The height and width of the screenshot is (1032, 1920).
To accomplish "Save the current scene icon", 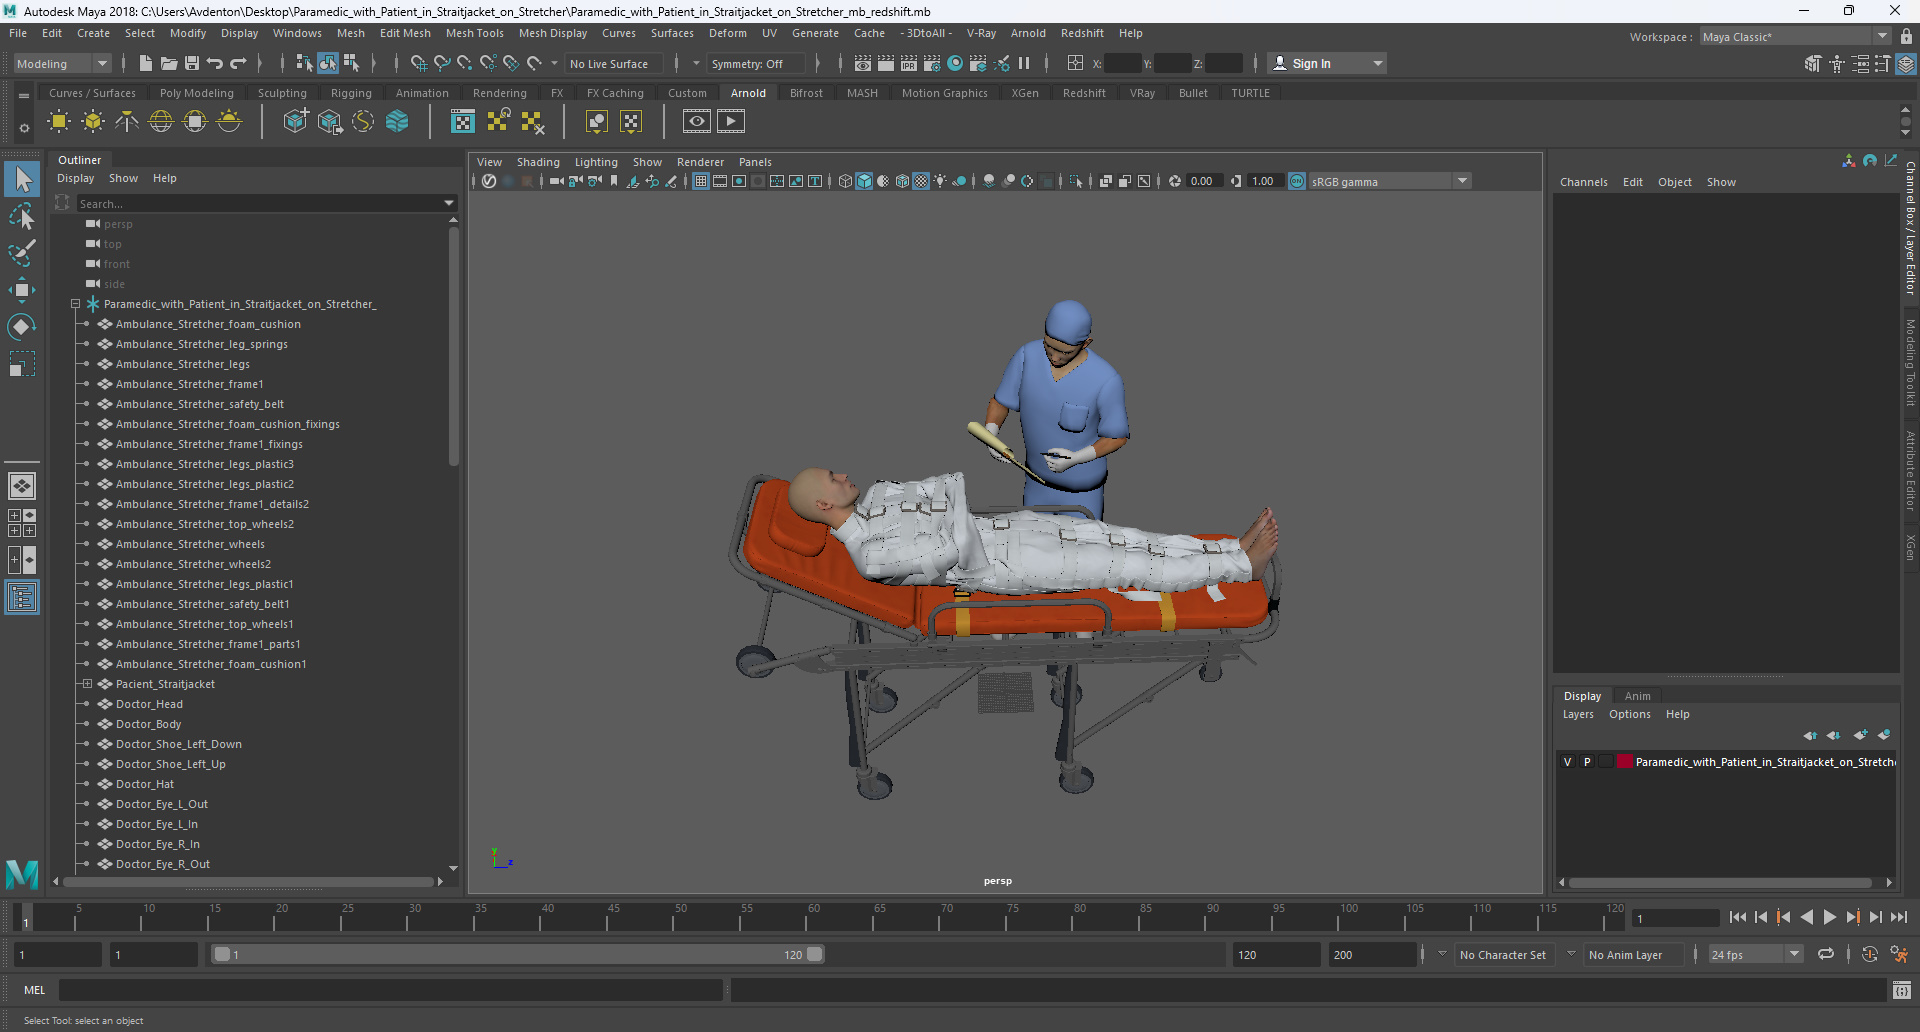I will 192,63.
